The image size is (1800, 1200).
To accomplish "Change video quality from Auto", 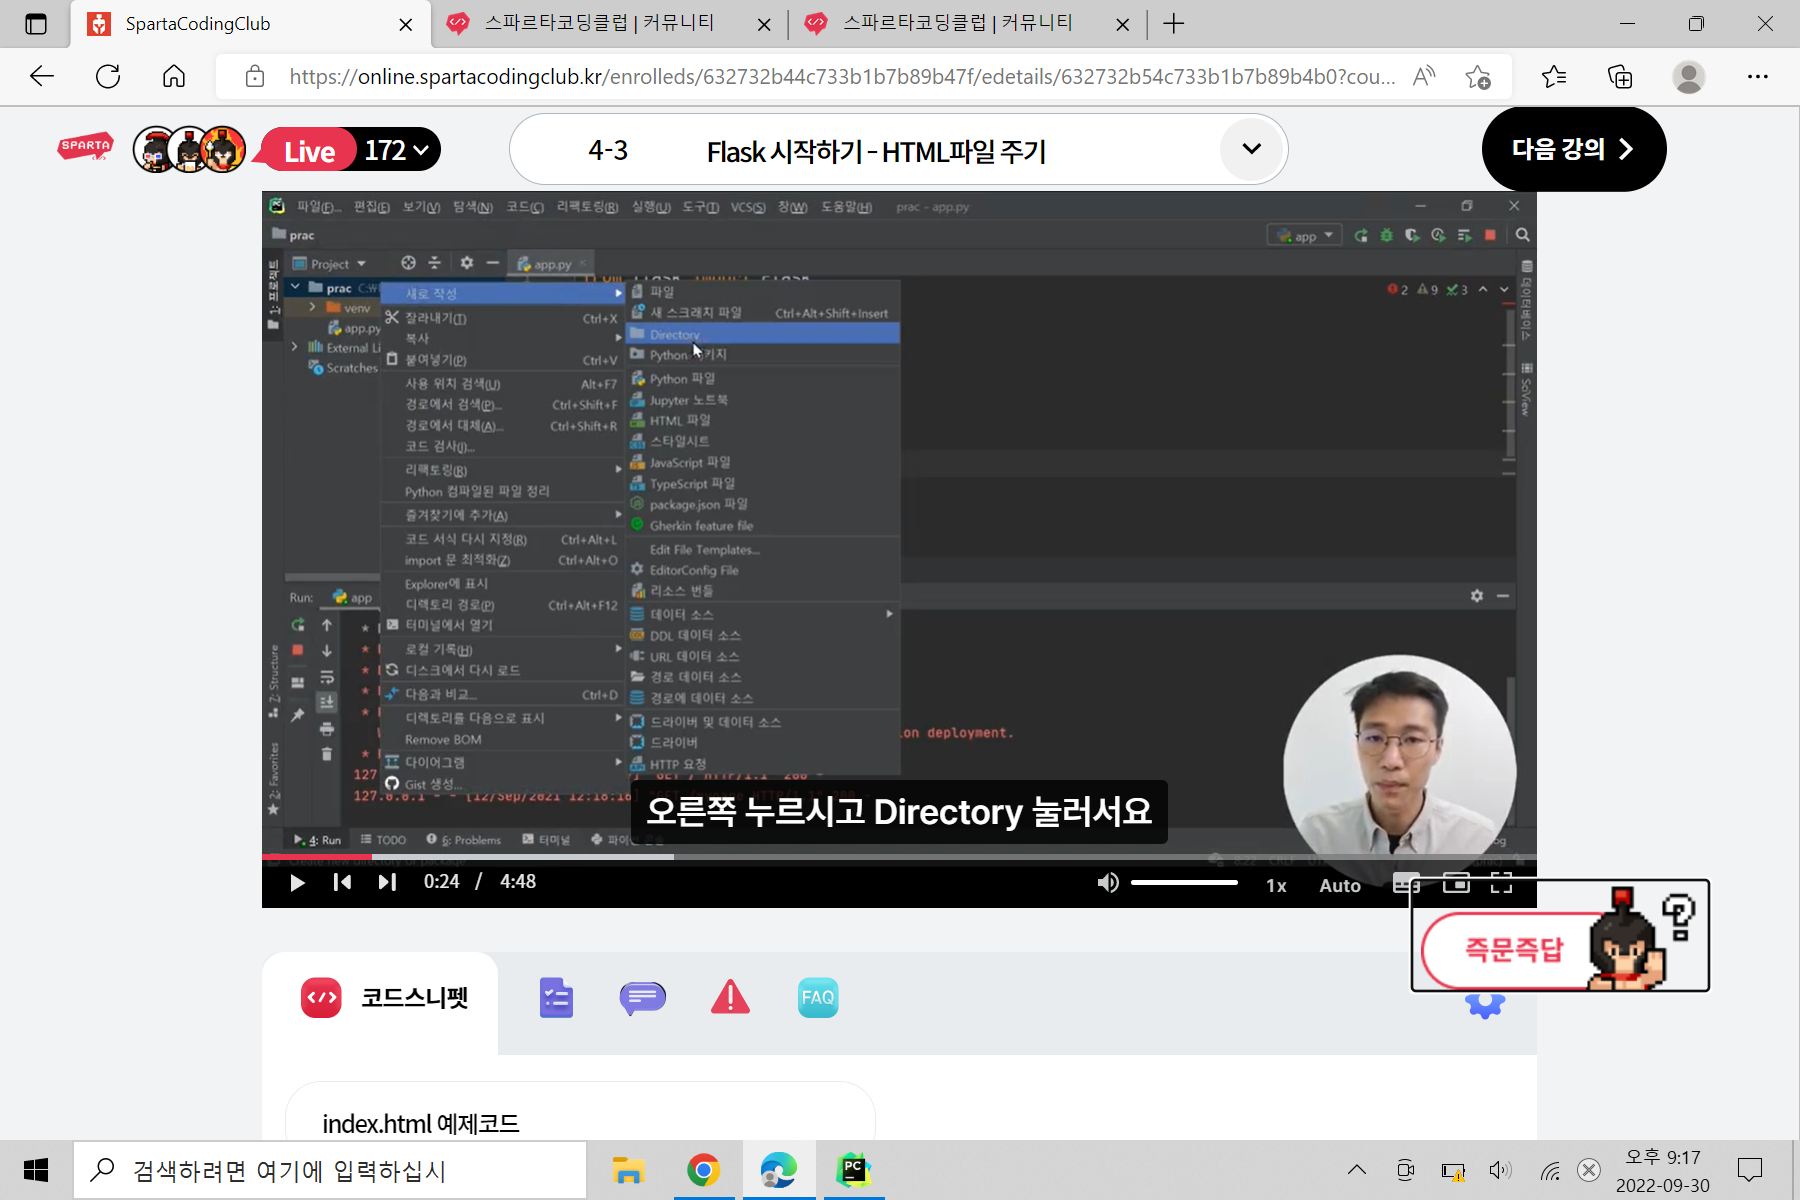I will [x=1340, y=885].
